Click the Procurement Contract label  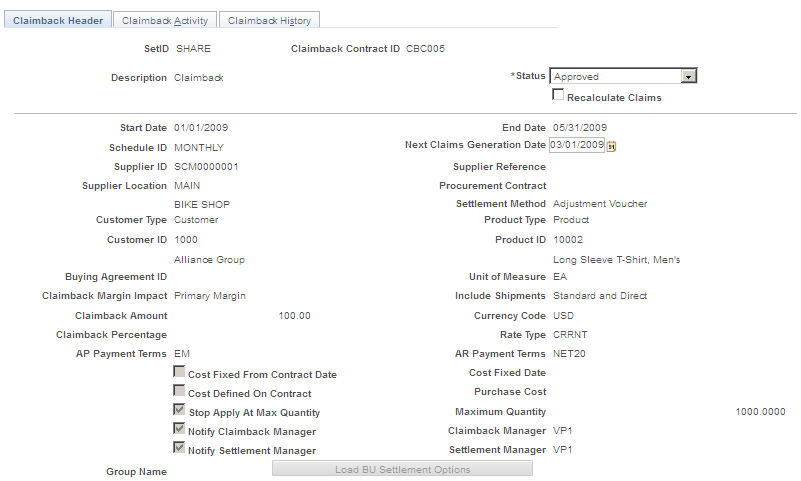[492, 185]
